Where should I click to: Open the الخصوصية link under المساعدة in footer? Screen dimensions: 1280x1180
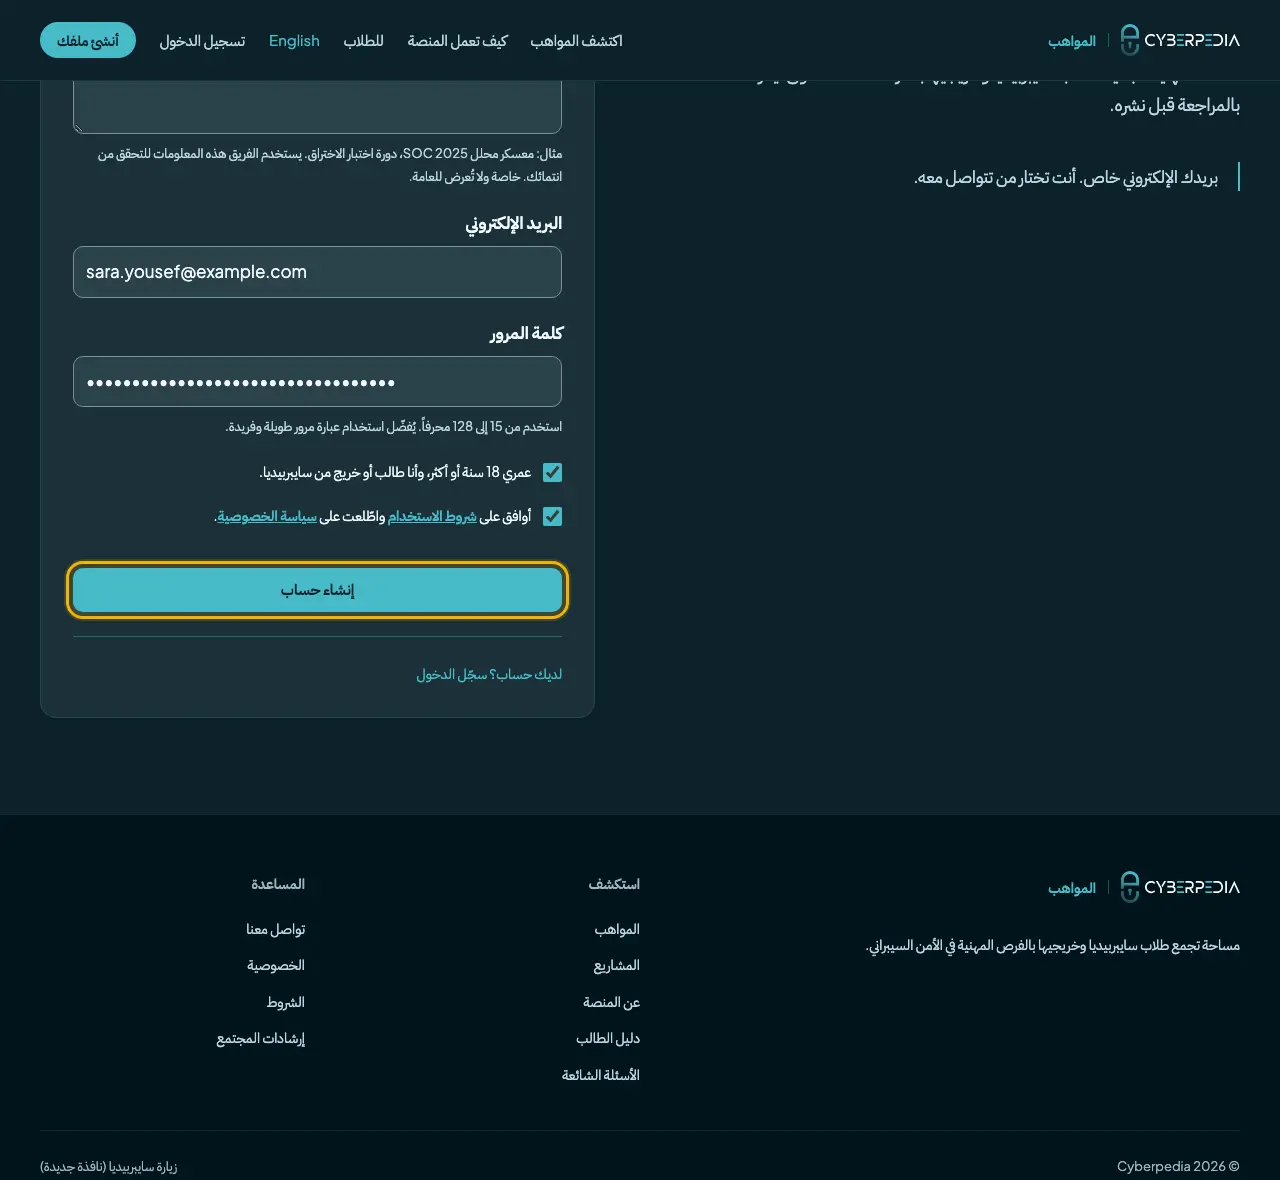(x=276, y=965)
